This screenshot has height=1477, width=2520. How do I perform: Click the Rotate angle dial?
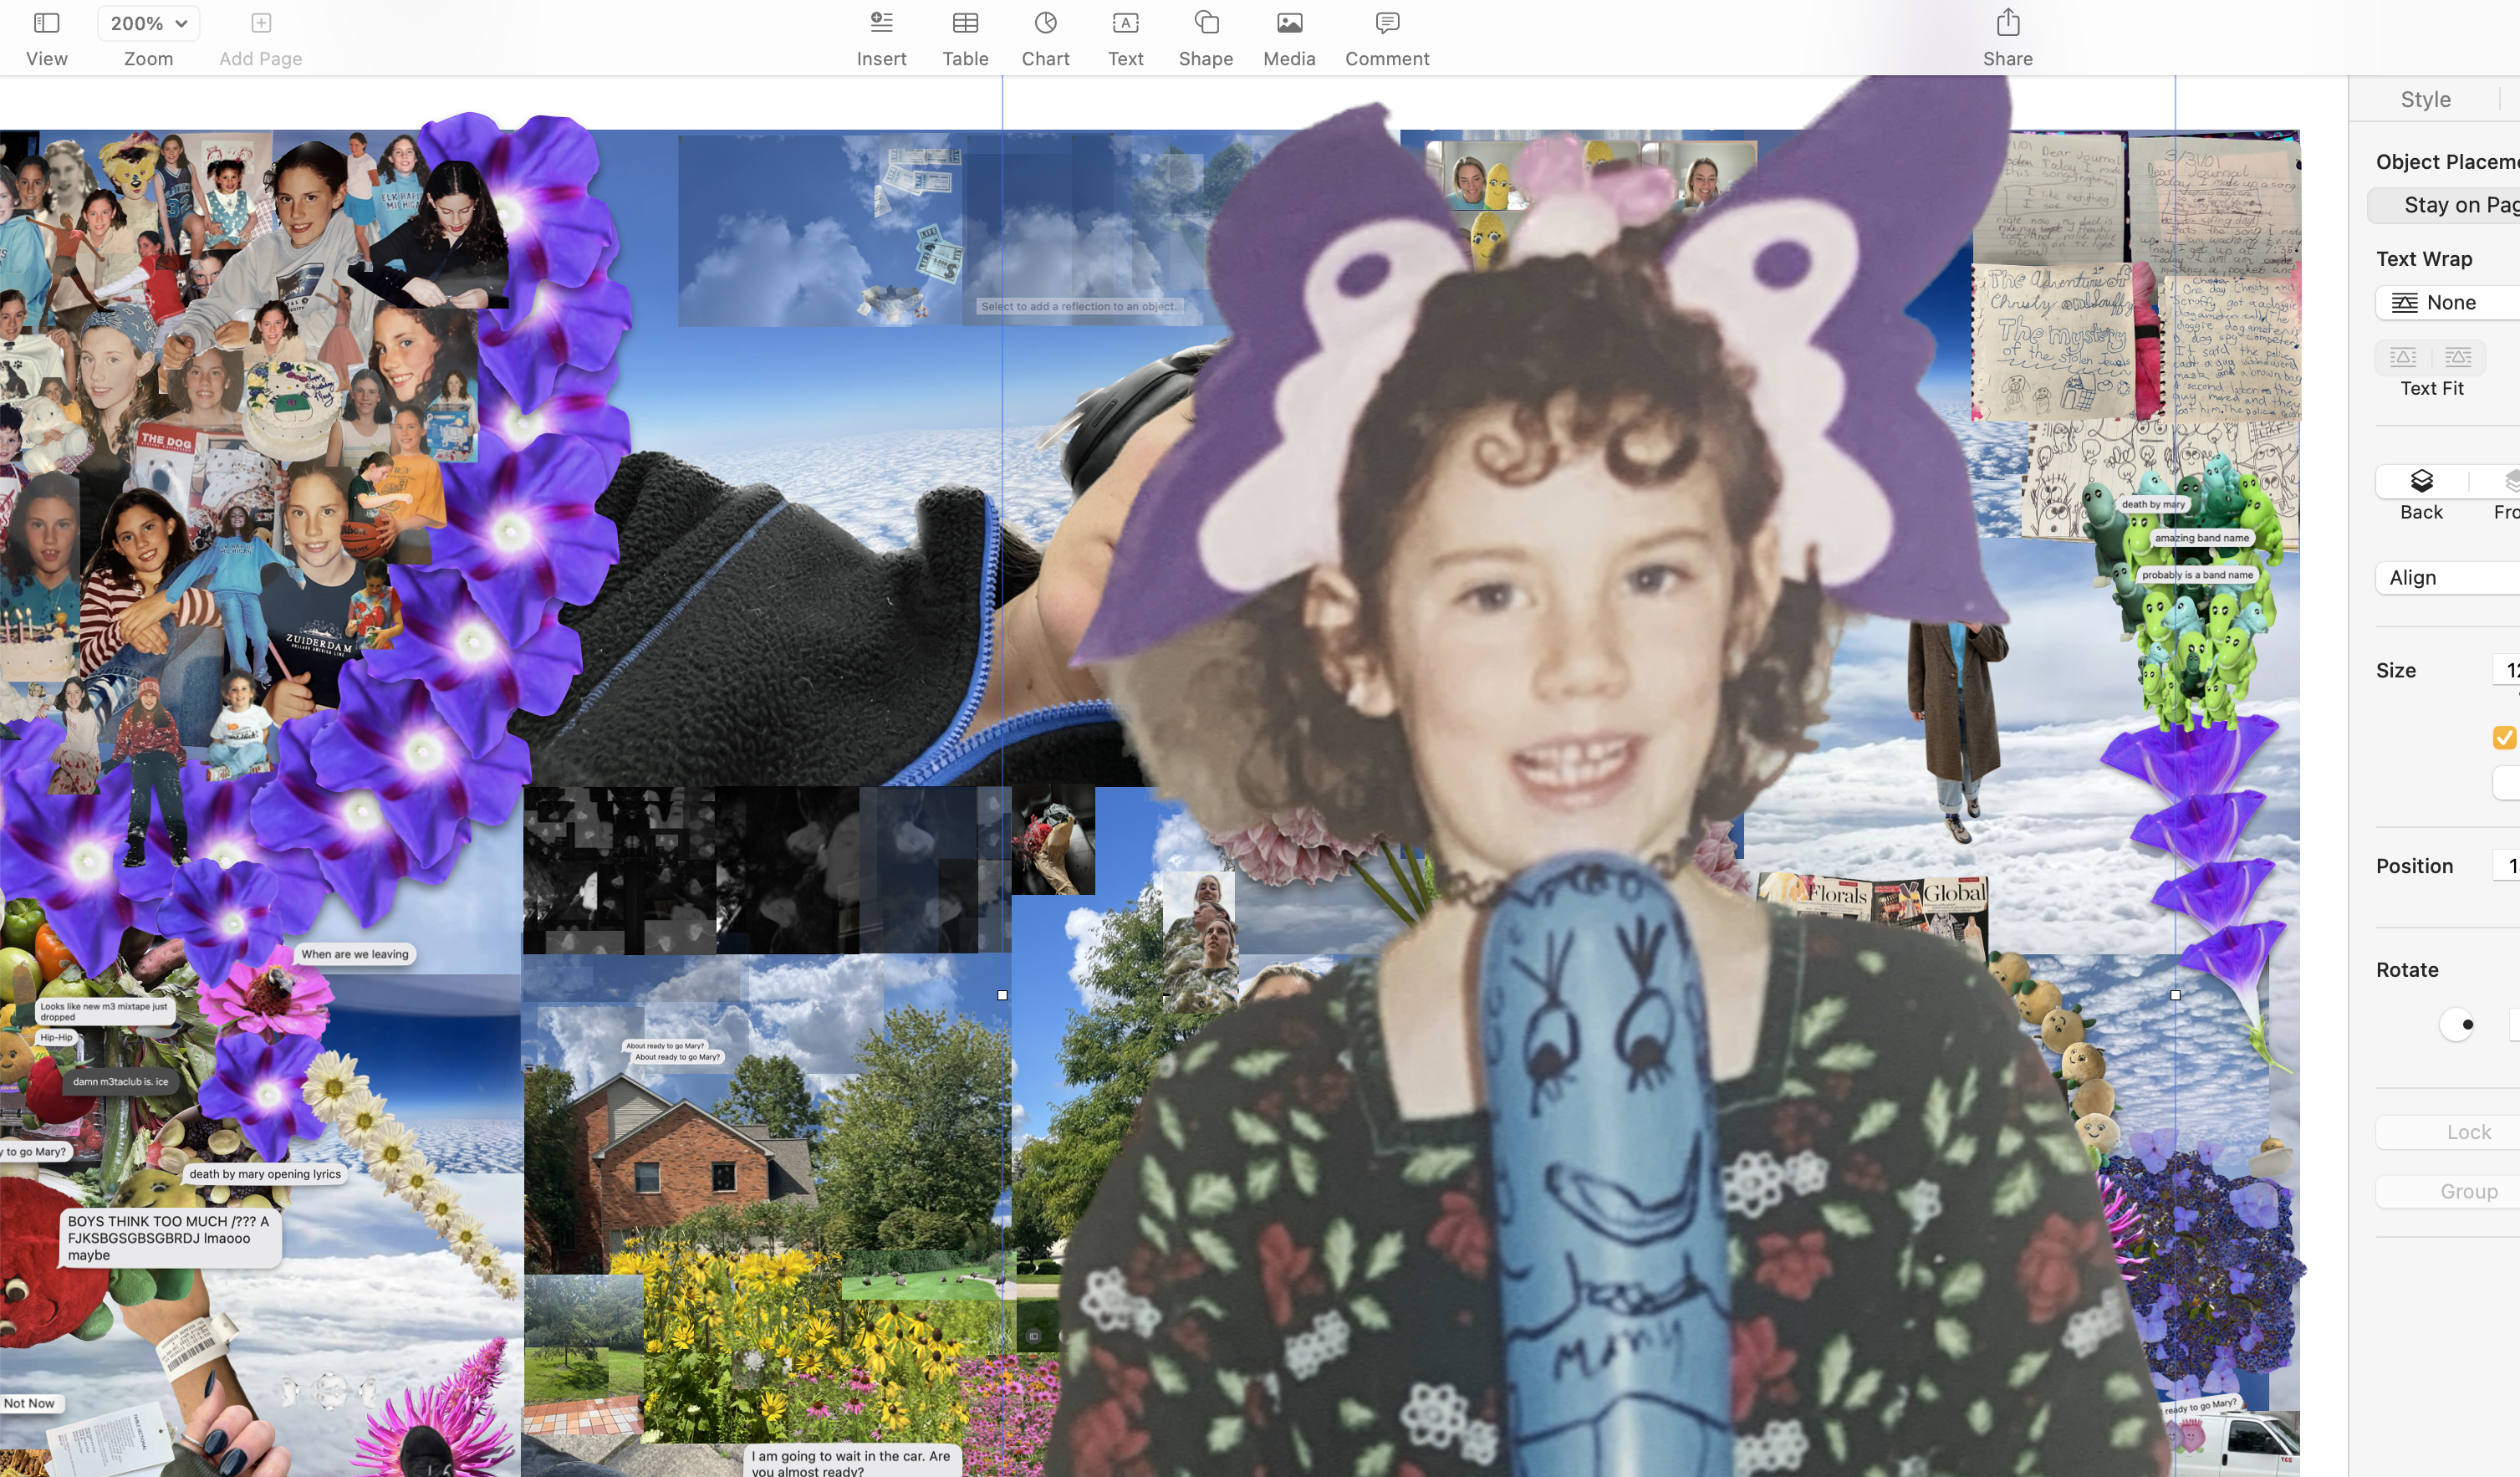[2456, 1024]
